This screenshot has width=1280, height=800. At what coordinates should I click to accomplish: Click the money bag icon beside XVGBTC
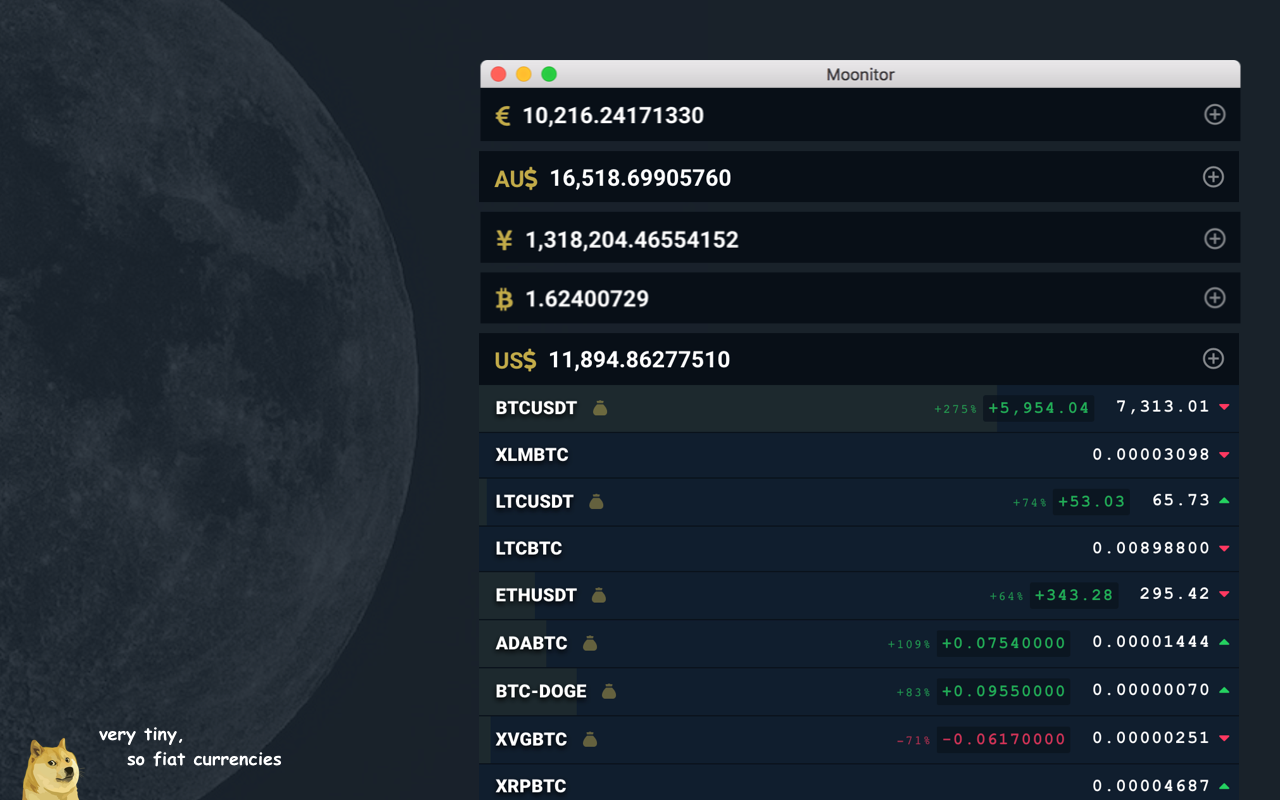590,739
